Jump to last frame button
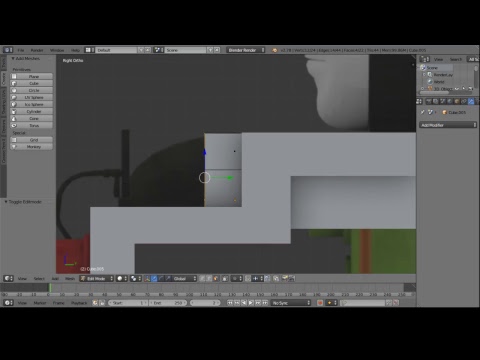Image resolution: width=480 pixels, height=360 pixels. [x=265, y=303]
